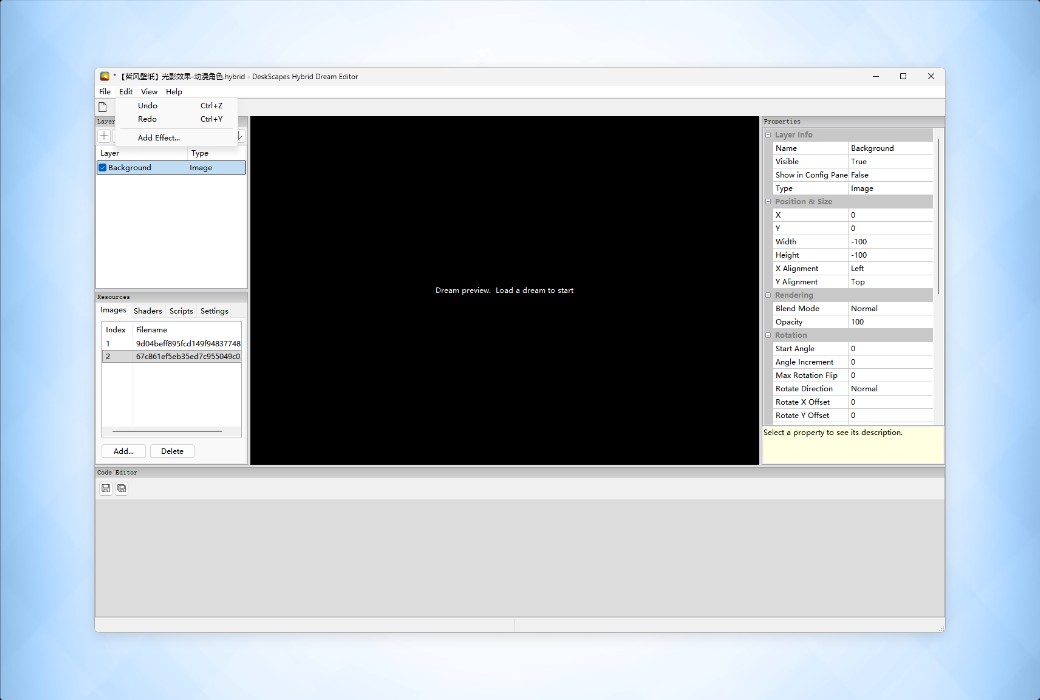The width and height of the screenshot is (1040, 700).
Task: Collapse the Rendering property group
Action: click(x=768, y=295)
